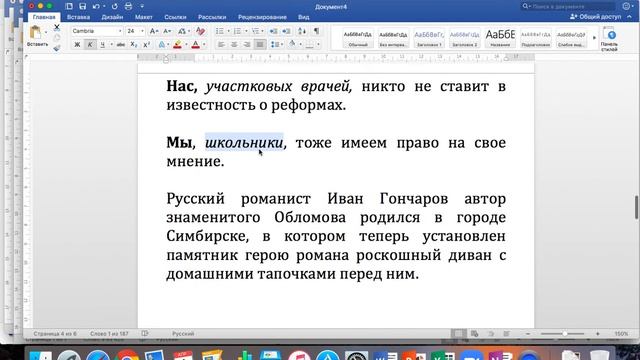
Task: Switch to web layout view in status bar
Action: (474, 333)
